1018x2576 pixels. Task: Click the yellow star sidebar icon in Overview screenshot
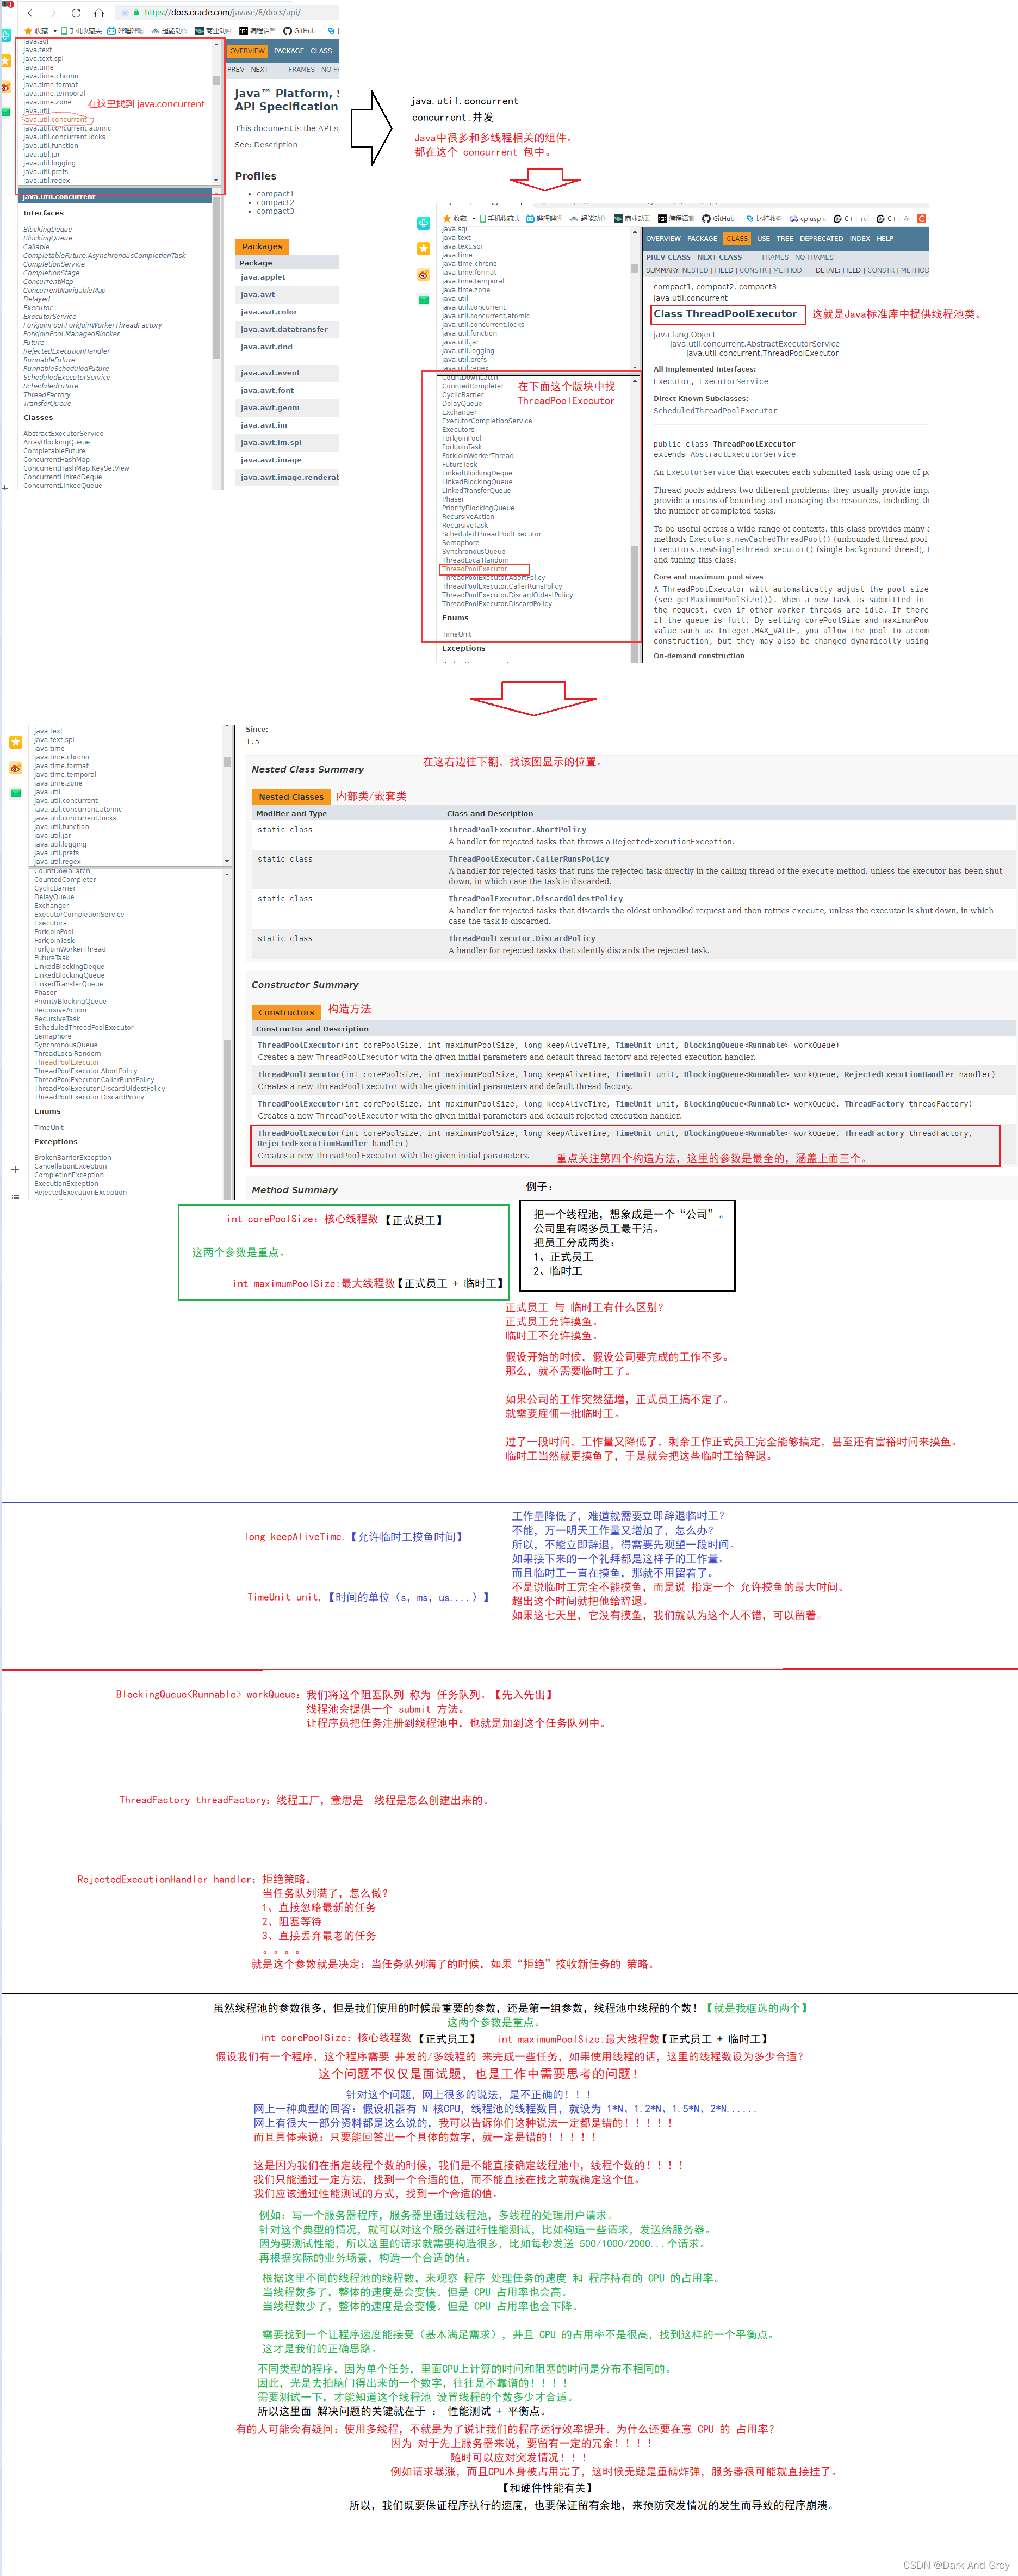6,60
